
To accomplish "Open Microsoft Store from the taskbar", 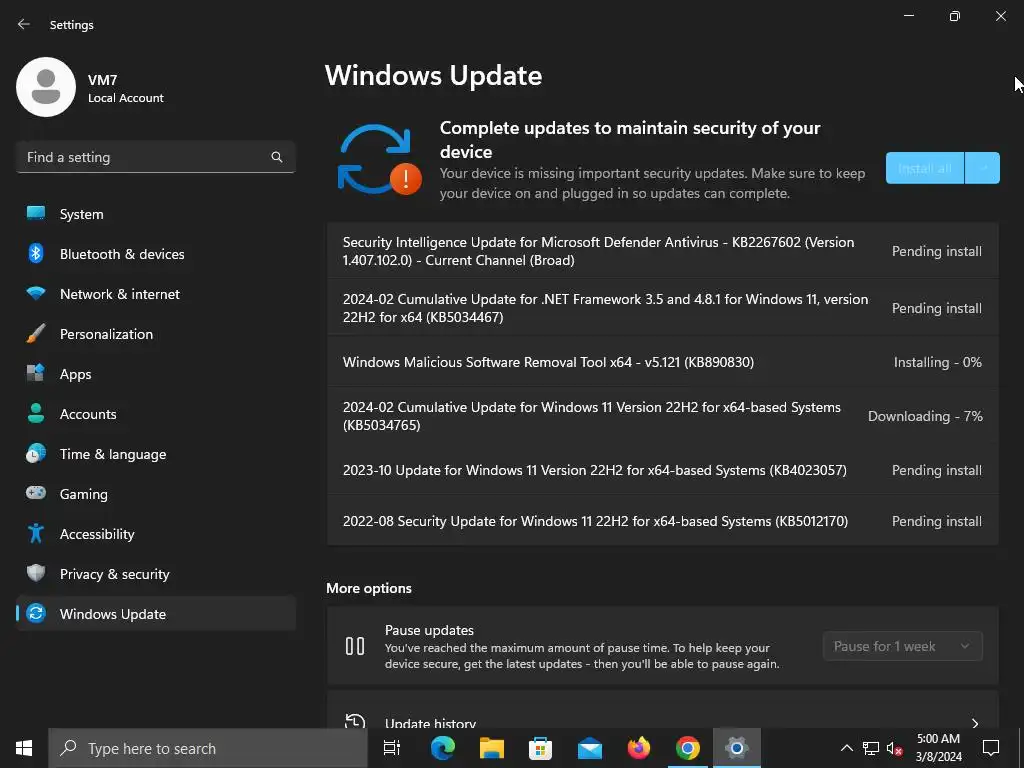I will (540, 748).
